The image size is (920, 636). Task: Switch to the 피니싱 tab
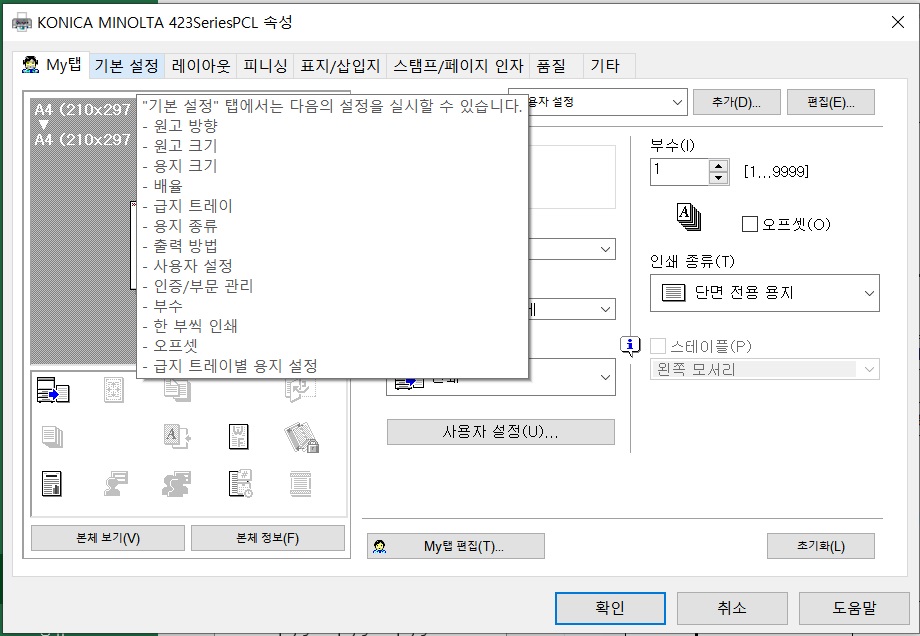[265, 66]
